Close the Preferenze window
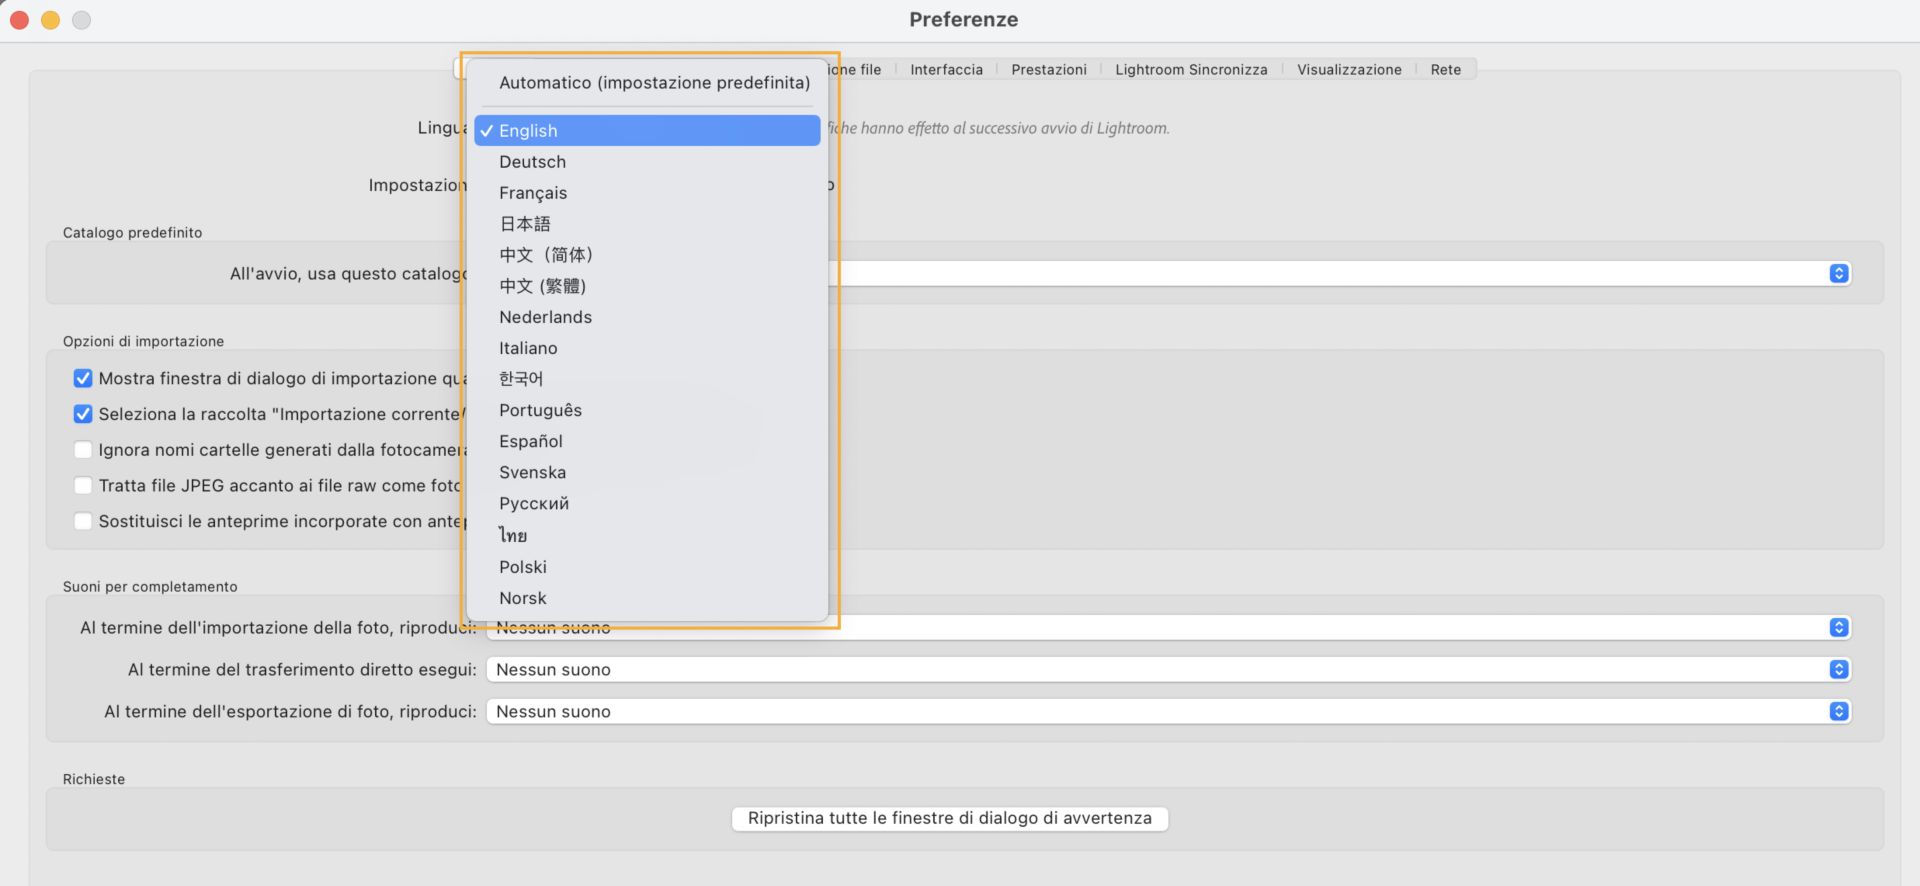 [x=19, y=20]
